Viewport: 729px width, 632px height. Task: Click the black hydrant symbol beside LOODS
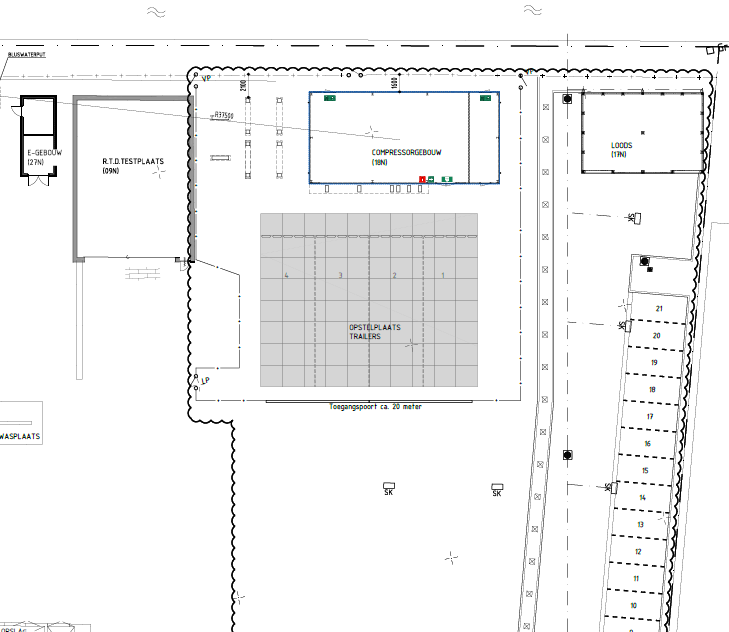tap(567, 99)
